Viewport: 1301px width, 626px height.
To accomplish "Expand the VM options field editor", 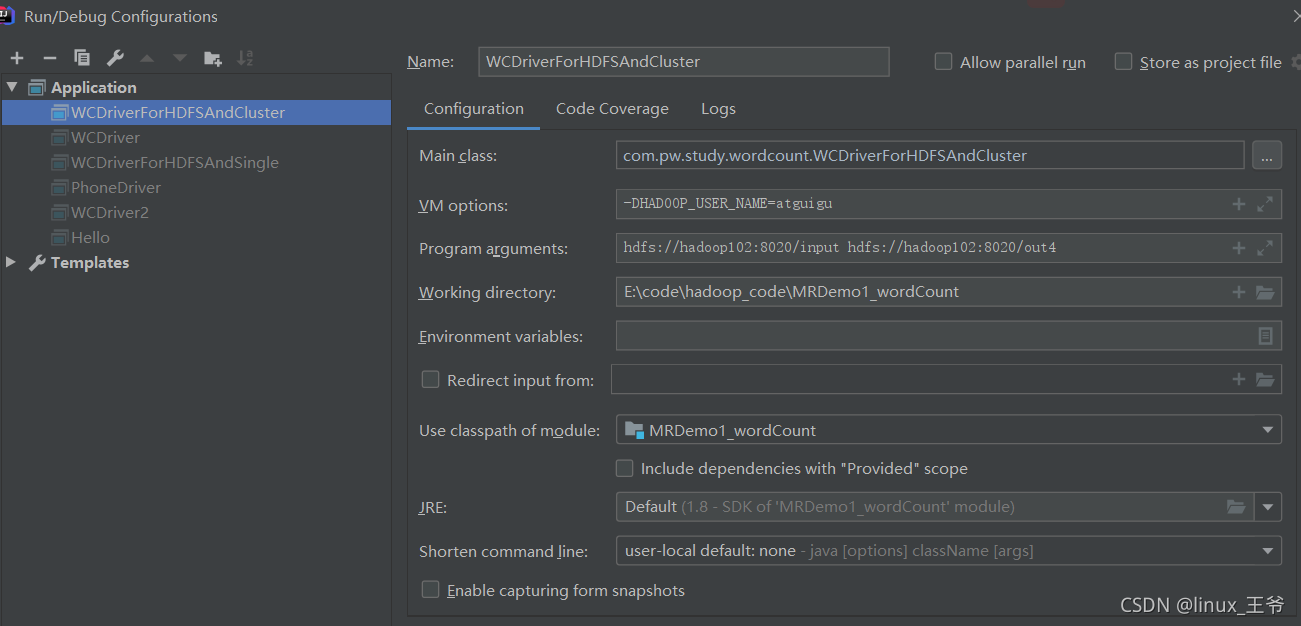I will [x=1265, y=204].
